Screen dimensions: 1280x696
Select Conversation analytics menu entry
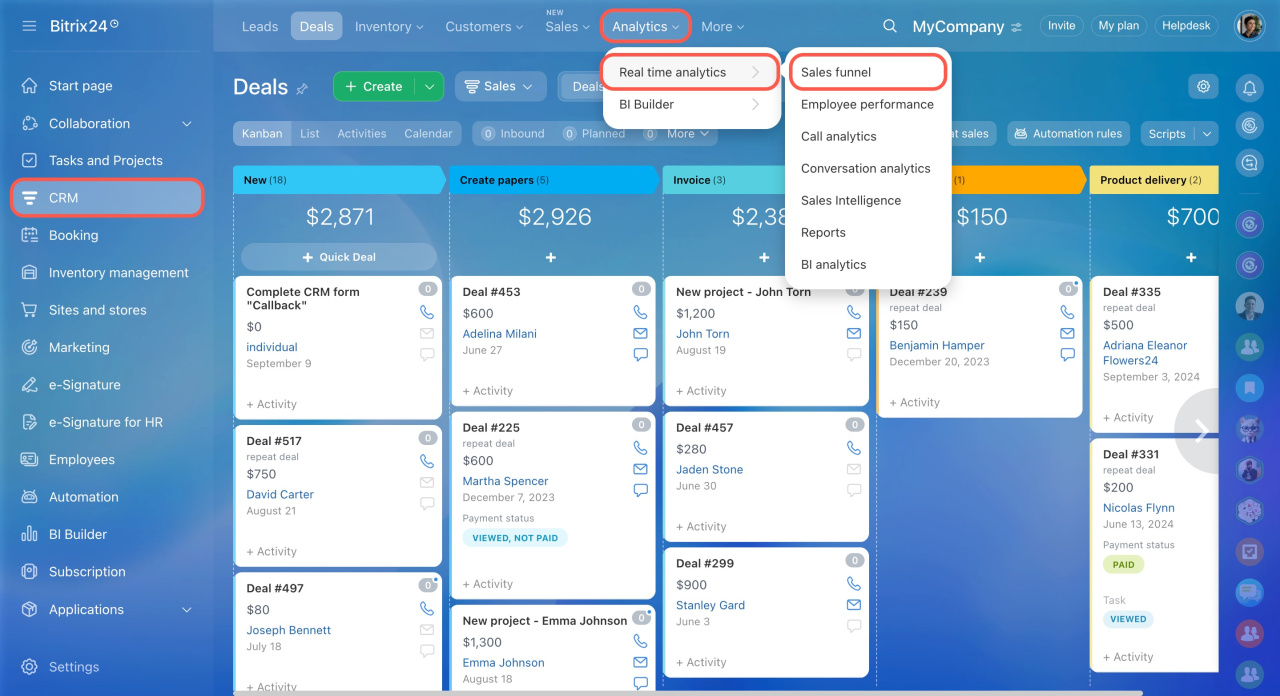pyautogui.click(x=866, y=168)
